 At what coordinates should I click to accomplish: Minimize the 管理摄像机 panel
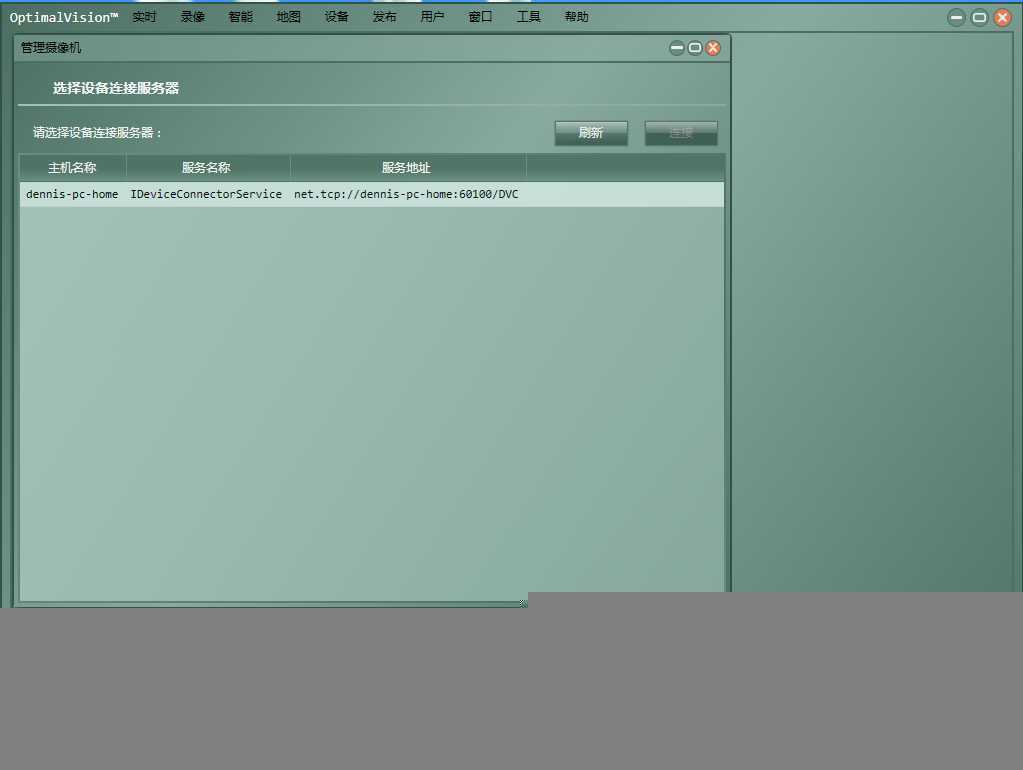coord(677,48)
